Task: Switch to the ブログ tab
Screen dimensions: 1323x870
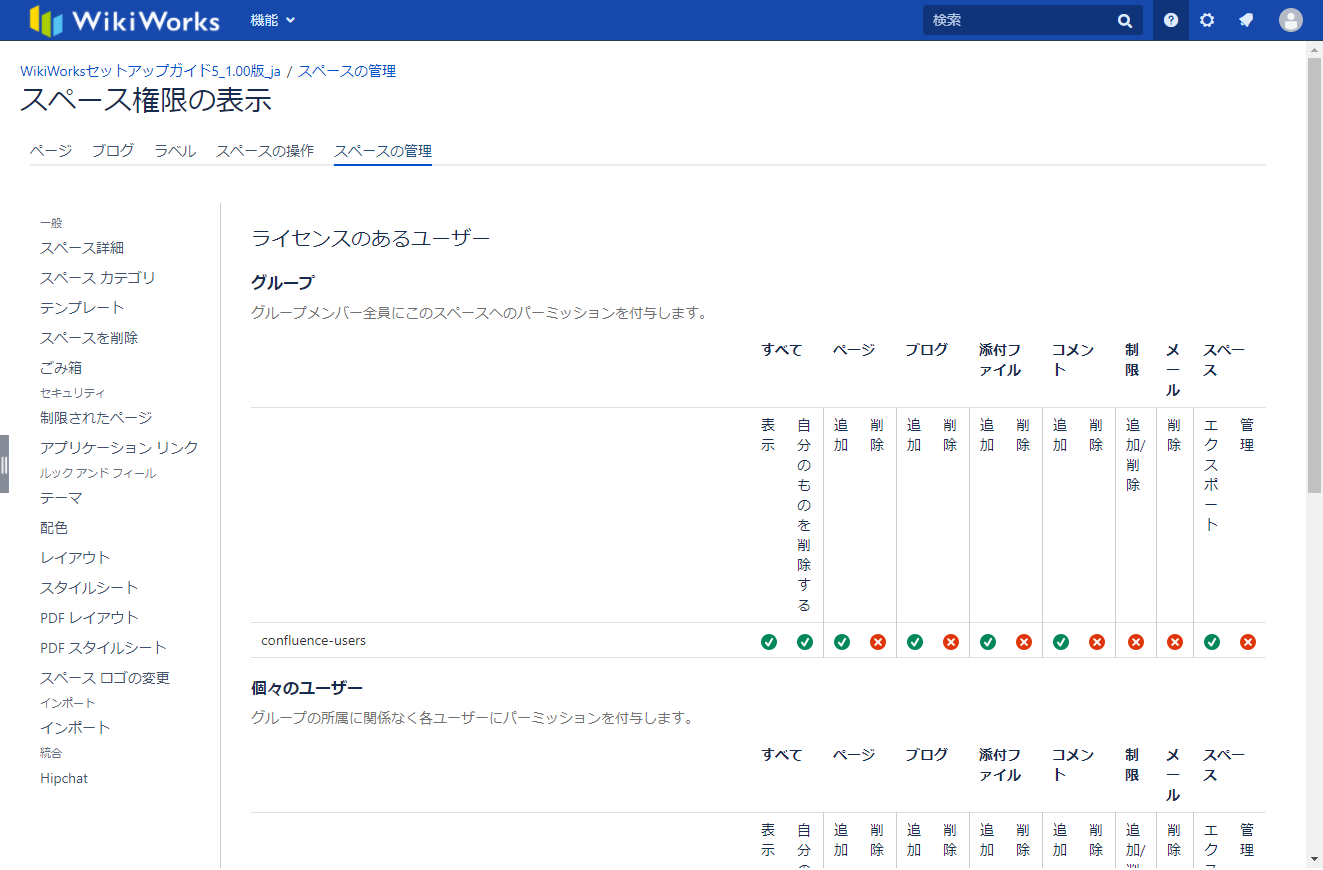Action: (x=113, y=151)
